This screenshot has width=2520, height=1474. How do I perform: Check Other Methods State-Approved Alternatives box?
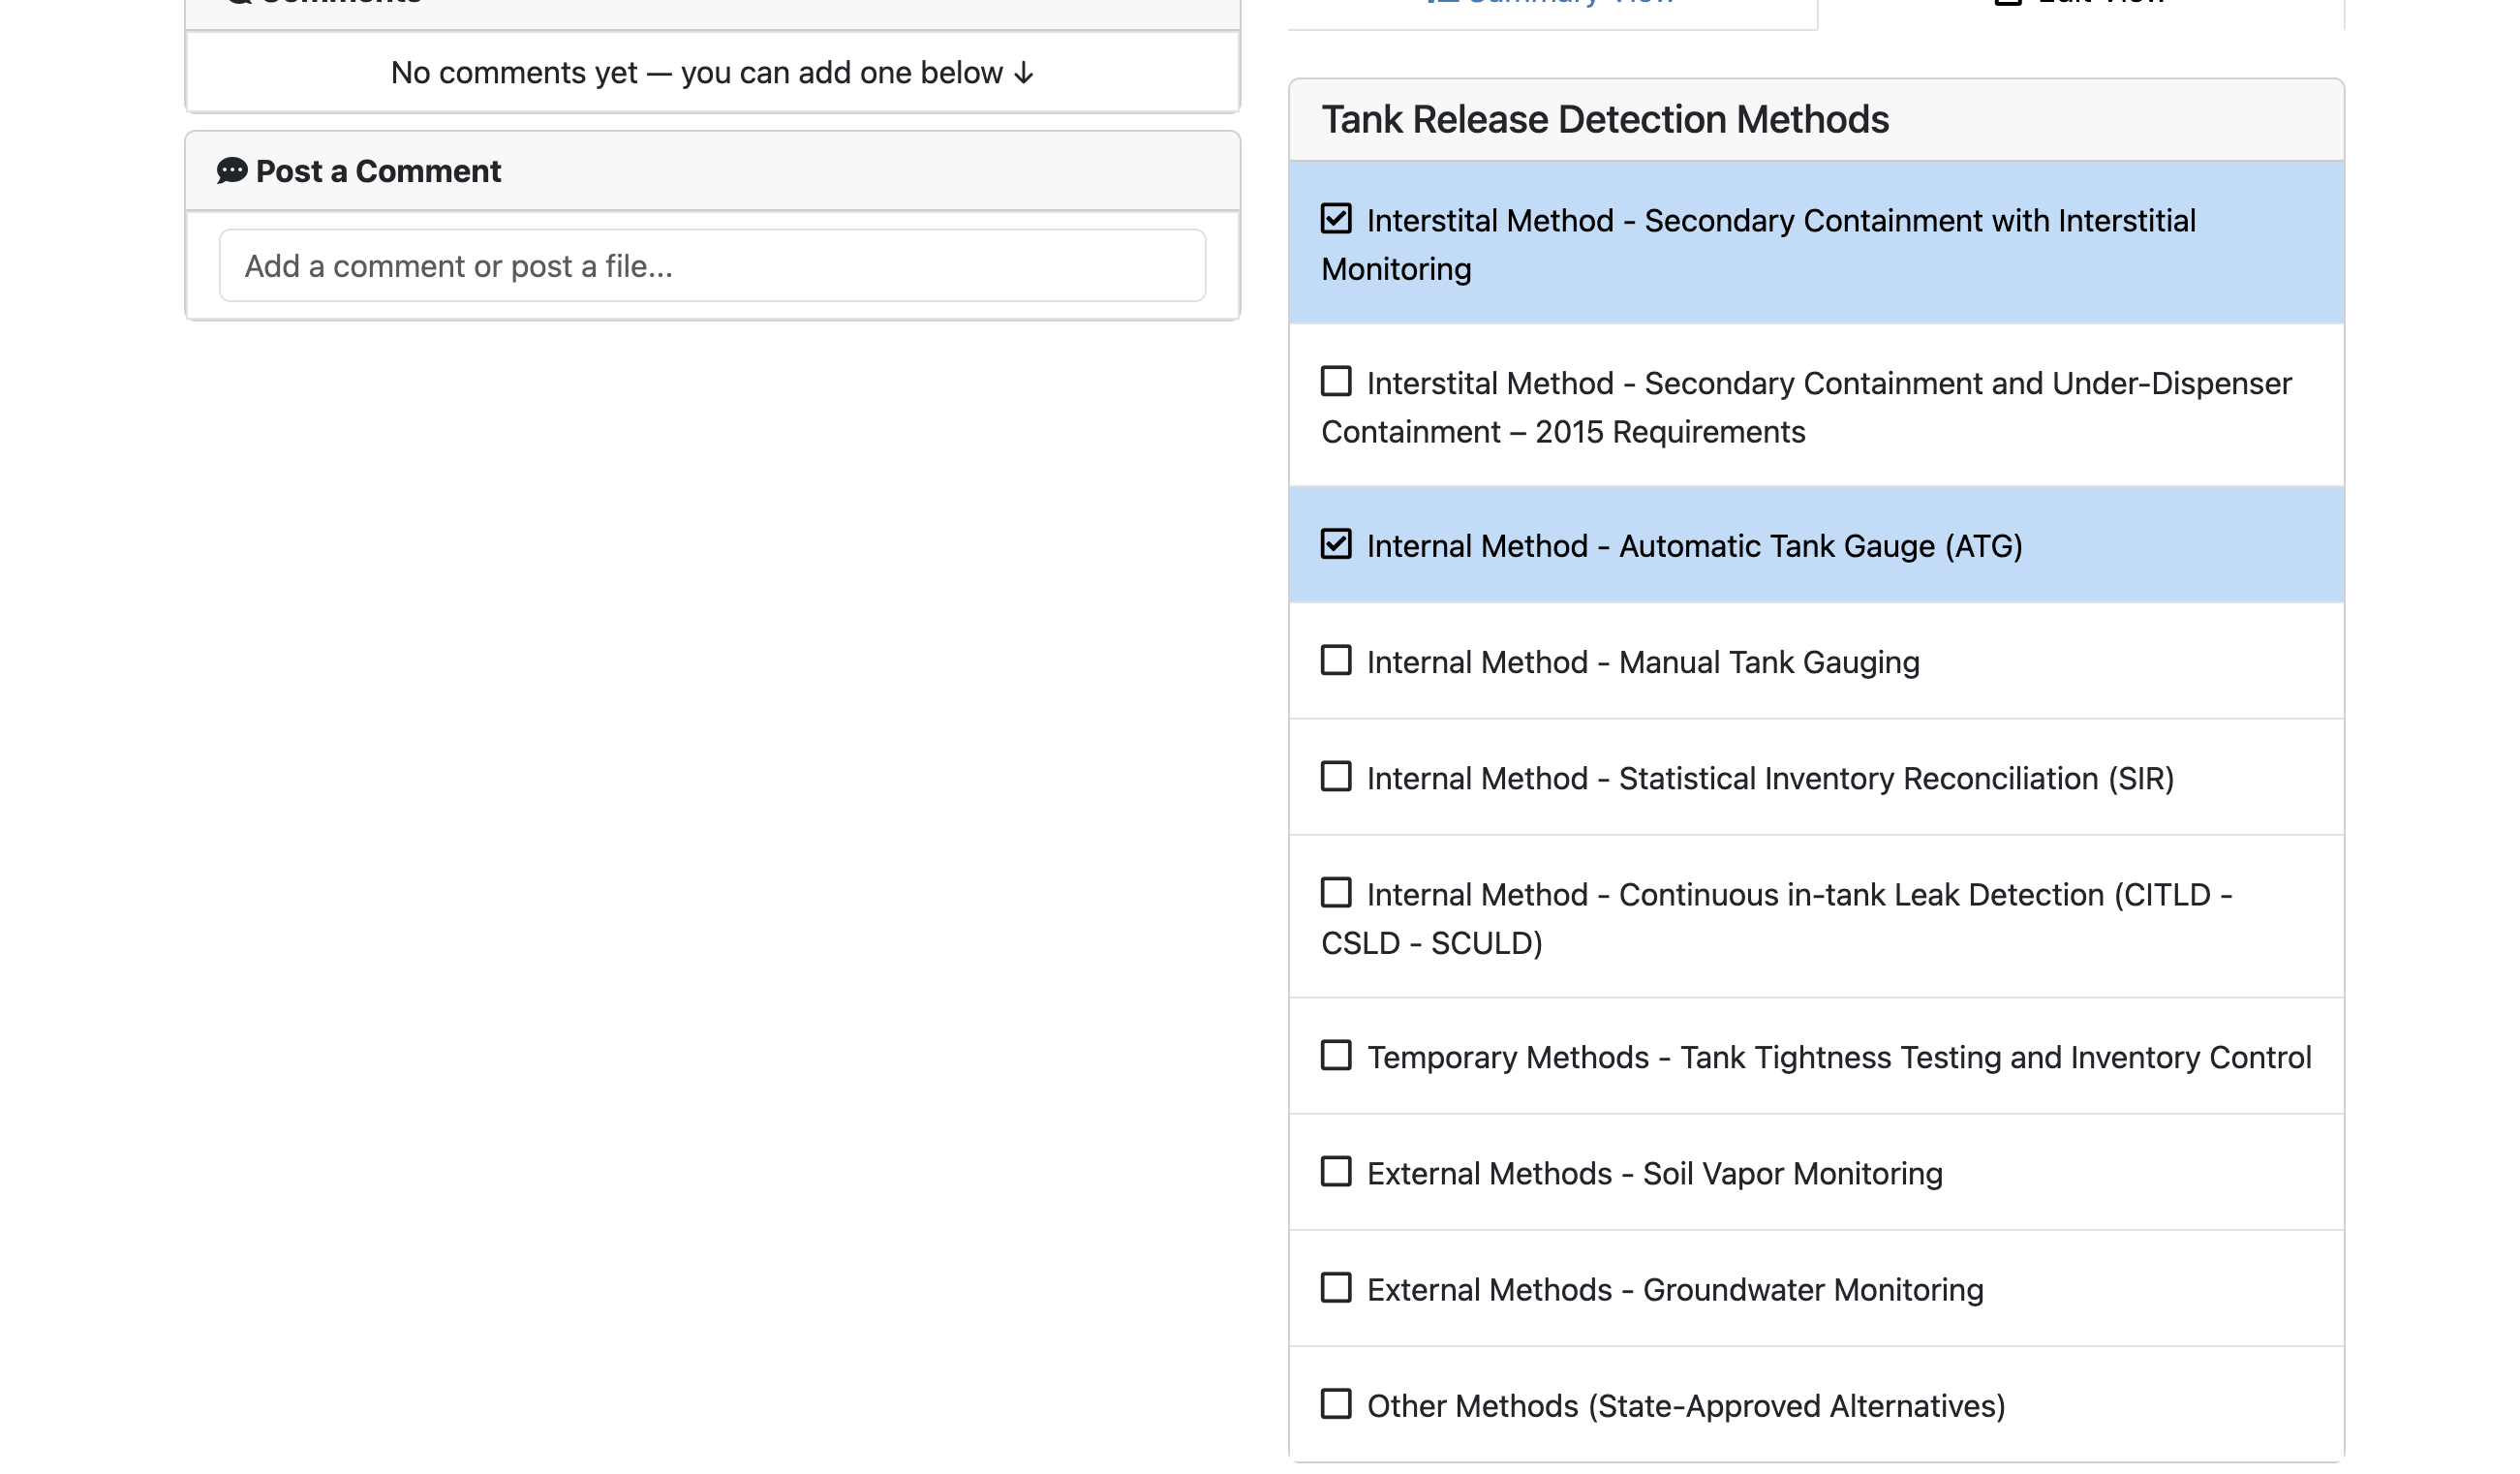[x=1336, y=1404]
